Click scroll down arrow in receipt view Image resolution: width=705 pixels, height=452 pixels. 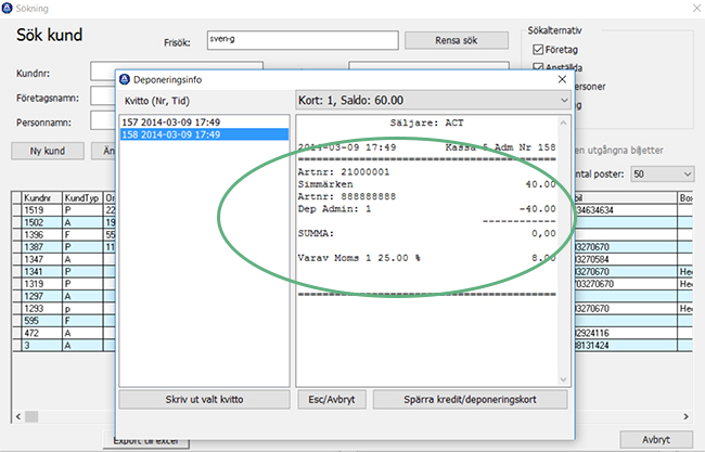pos(563,380)
